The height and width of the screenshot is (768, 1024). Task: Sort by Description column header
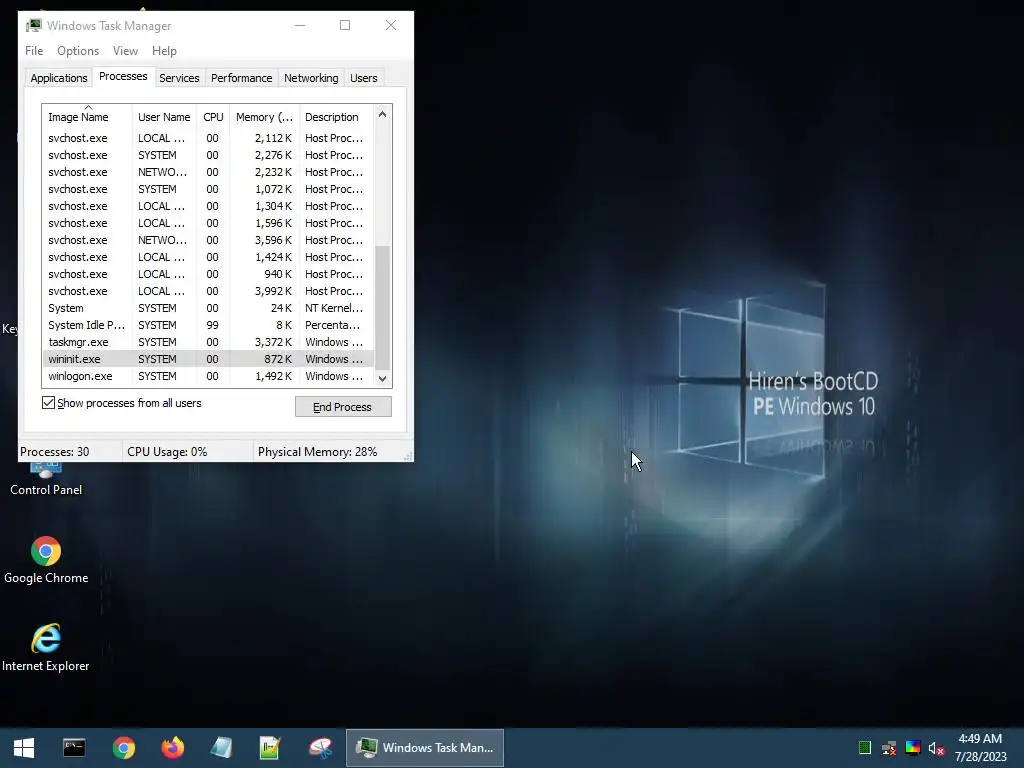click(336, 117)
